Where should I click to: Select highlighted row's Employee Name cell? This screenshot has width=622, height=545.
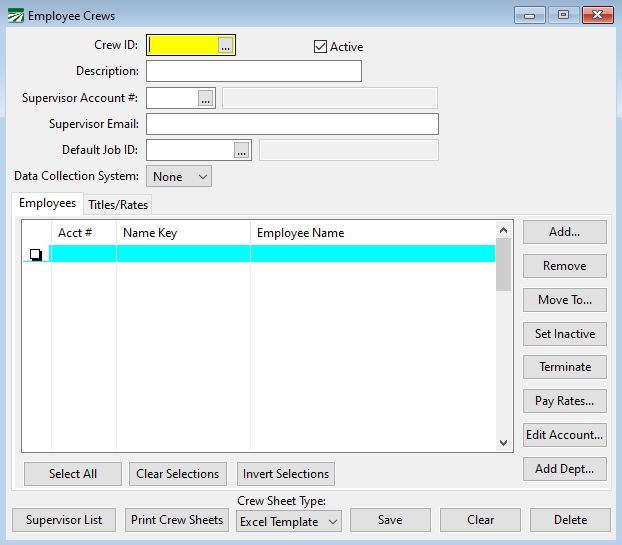coord(373,254)
